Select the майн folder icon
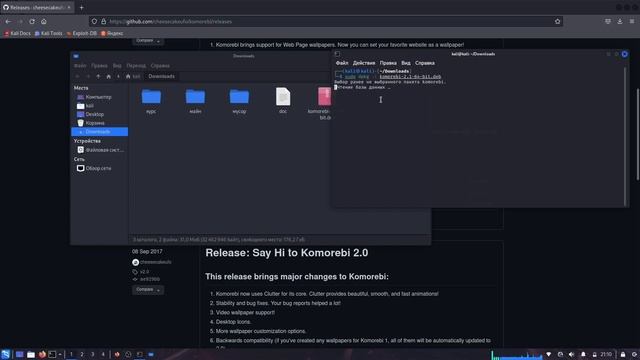 coord(195,97)
